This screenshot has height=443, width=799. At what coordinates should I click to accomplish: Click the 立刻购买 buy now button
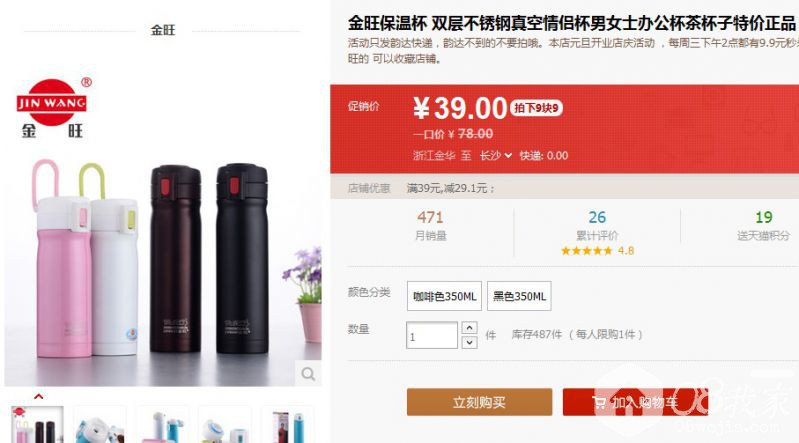[479, 402]
